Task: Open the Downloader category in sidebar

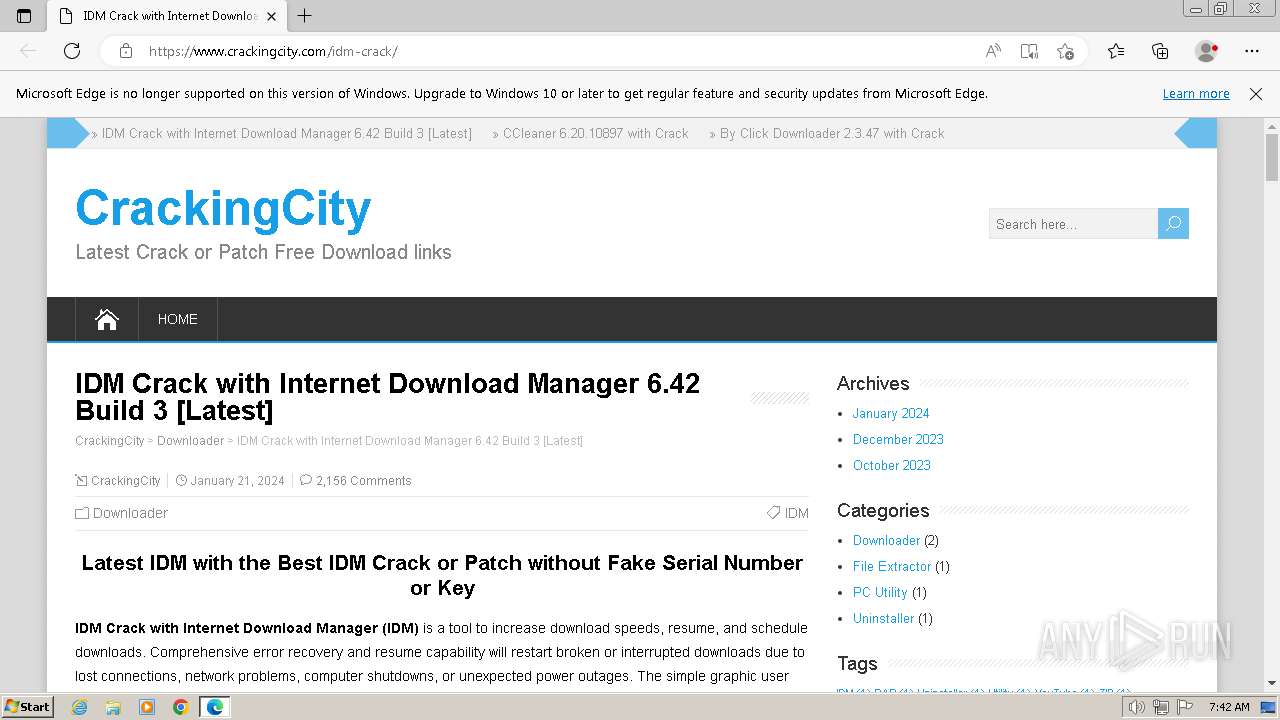Action: pyautogui.click(x=886, y=540)
